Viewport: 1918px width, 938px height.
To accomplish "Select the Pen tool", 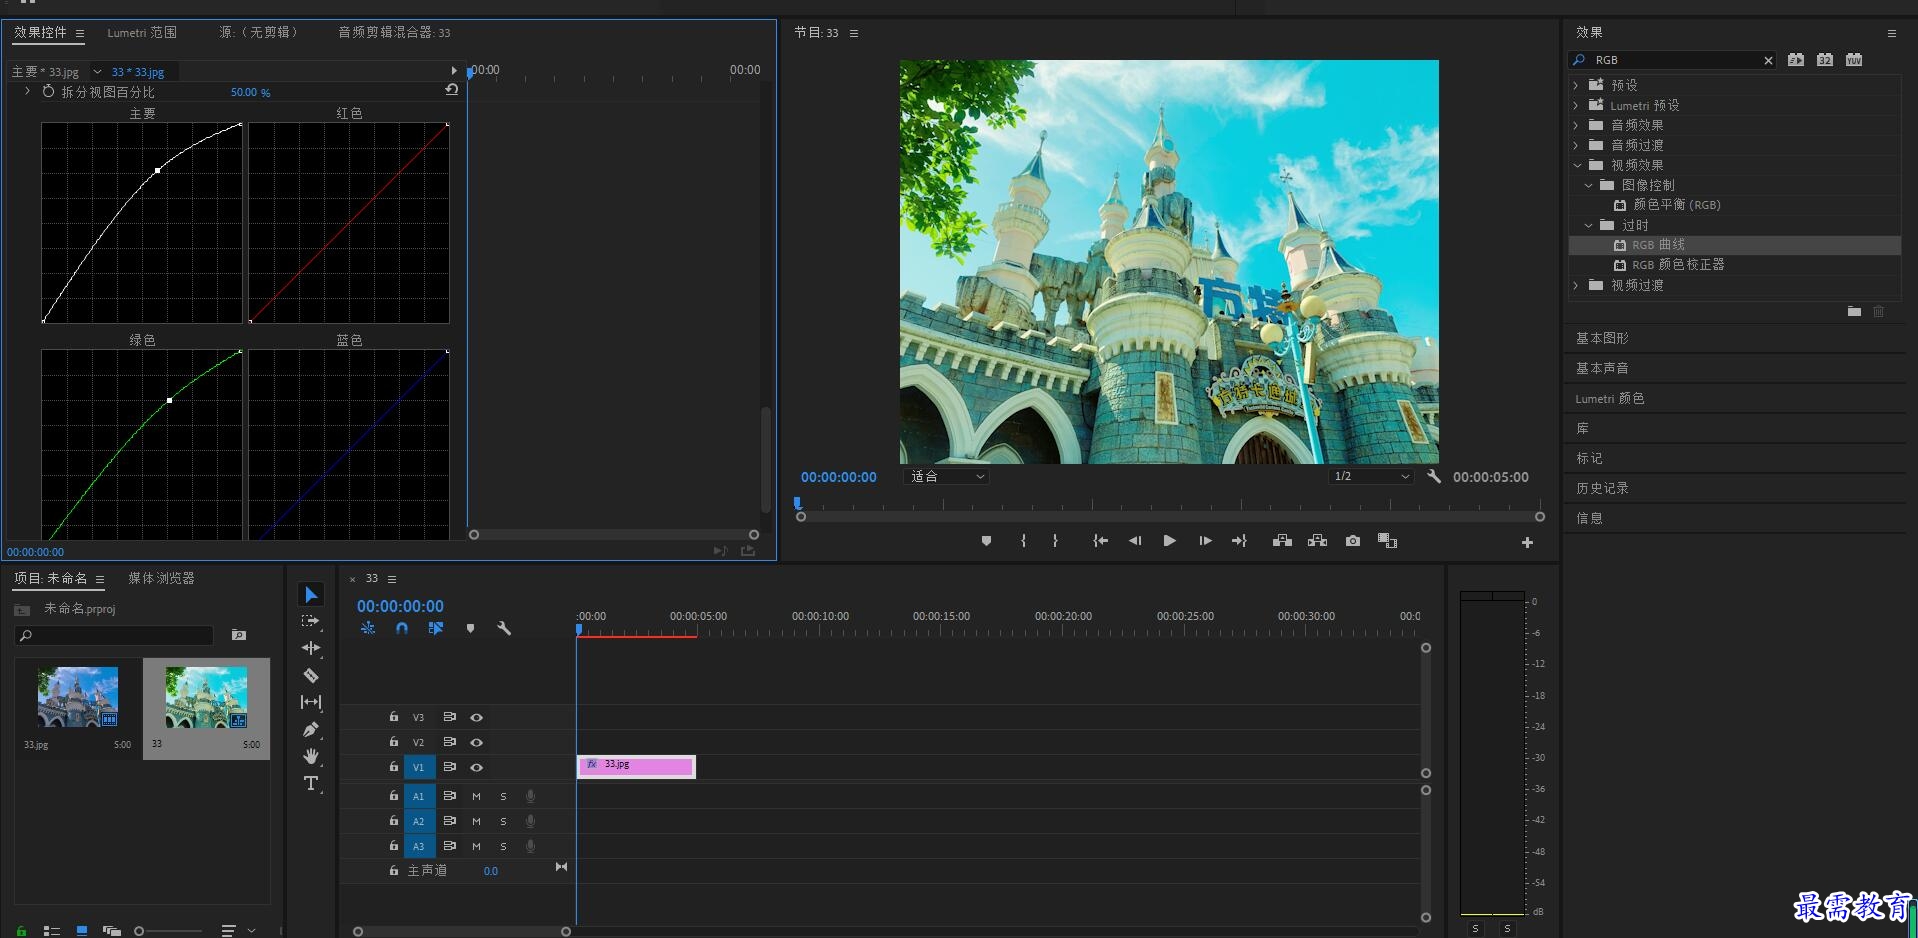I will coord(311,729).
